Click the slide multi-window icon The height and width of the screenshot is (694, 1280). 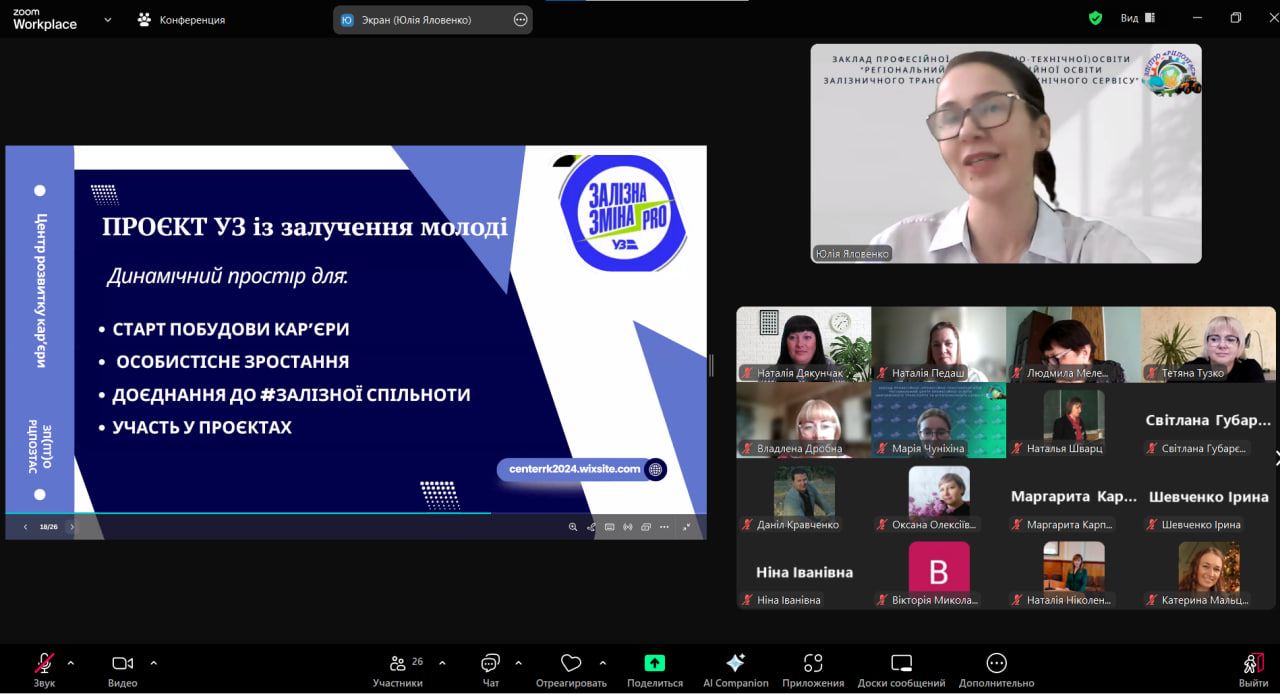coord(646,526)
